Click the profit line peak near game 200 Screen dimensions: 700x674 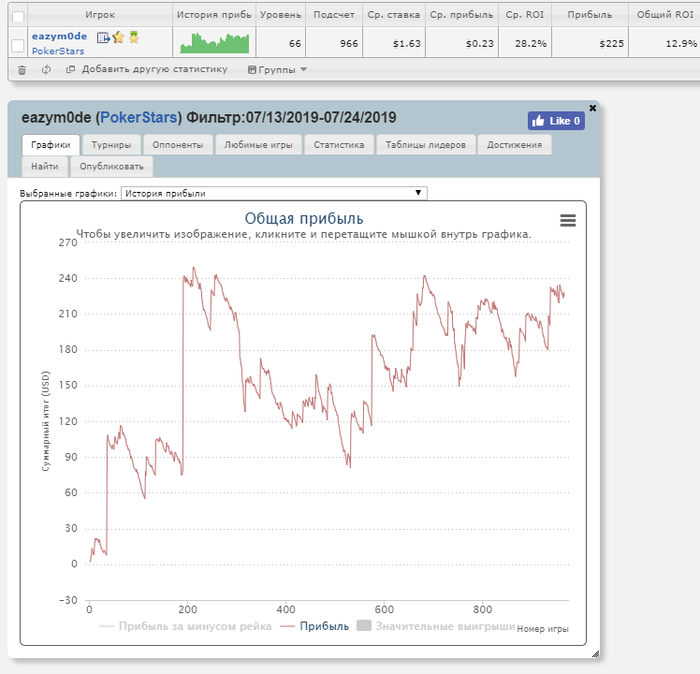pos(194,268)
